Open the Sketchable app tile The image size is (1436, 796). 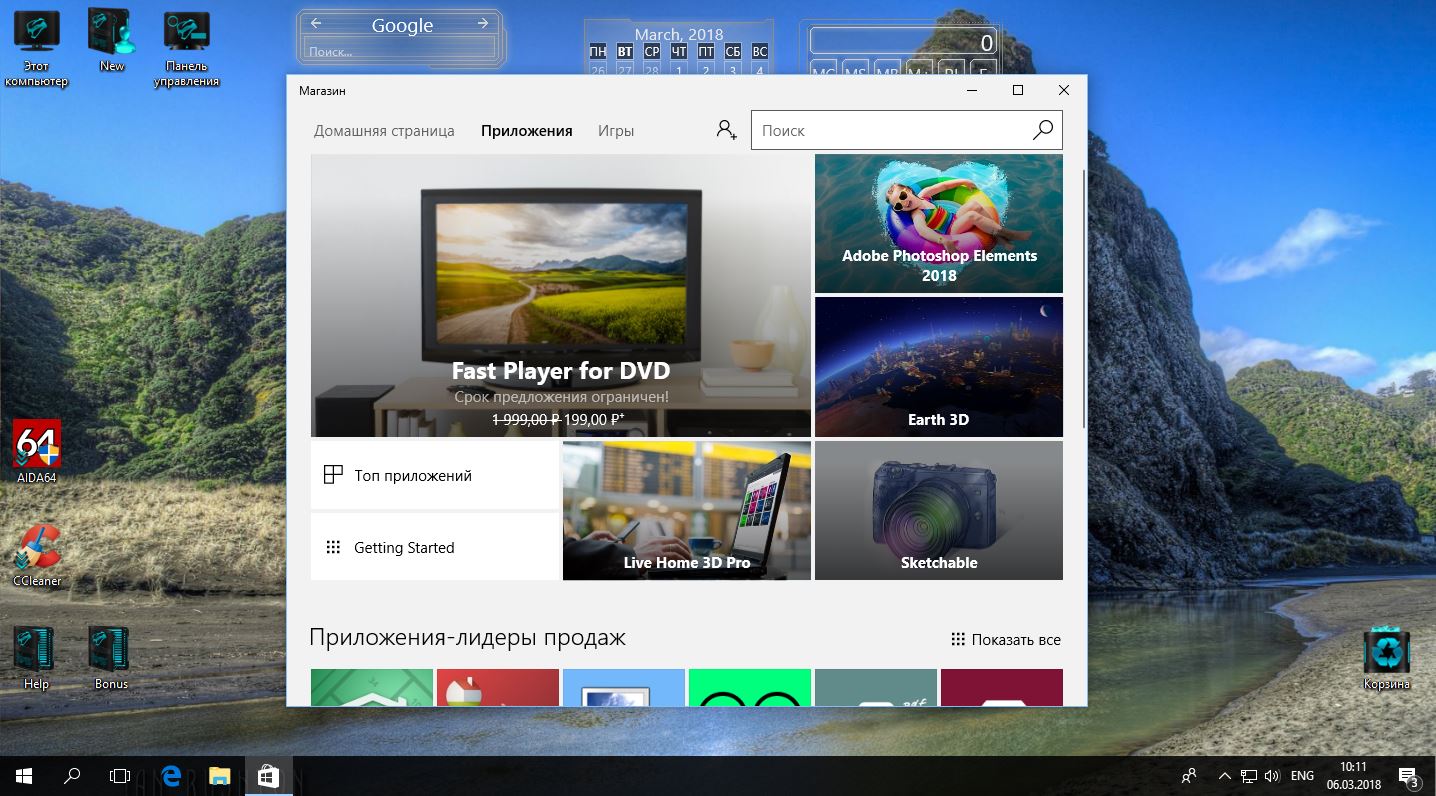939,511
